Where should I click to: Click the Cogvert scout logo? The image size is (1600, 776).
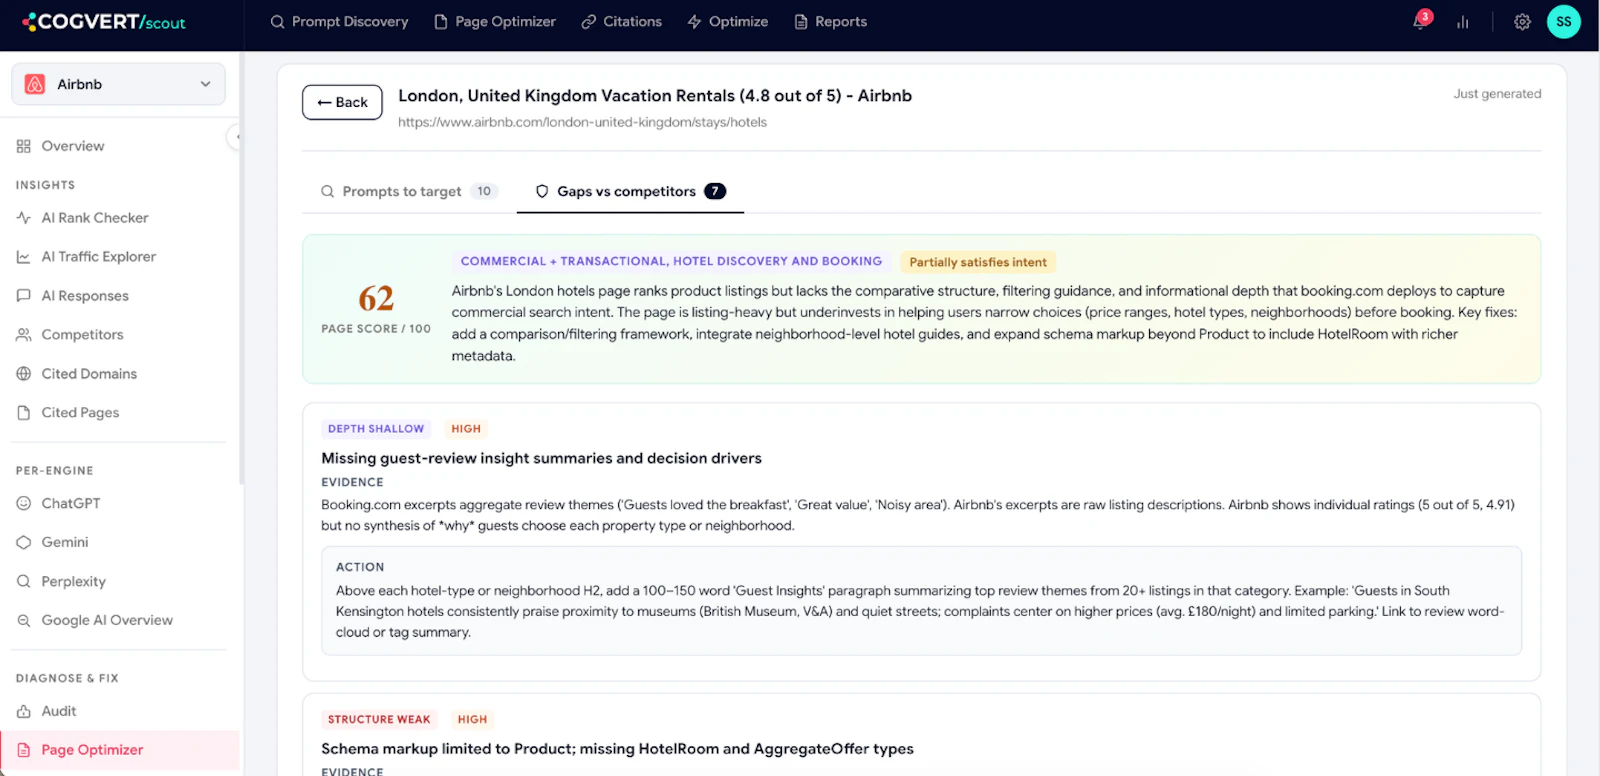pyautogui.click(x=104, y=21)
